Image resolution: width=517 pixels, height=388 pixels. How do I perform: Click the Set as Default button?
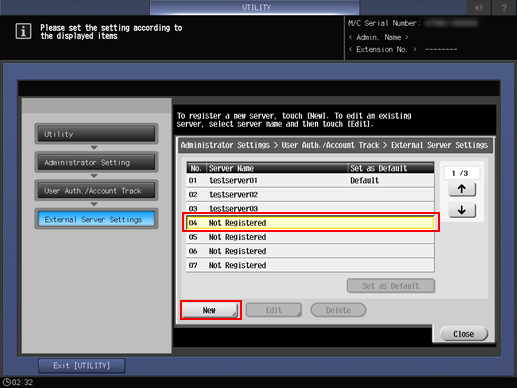[x=391, y=286]
